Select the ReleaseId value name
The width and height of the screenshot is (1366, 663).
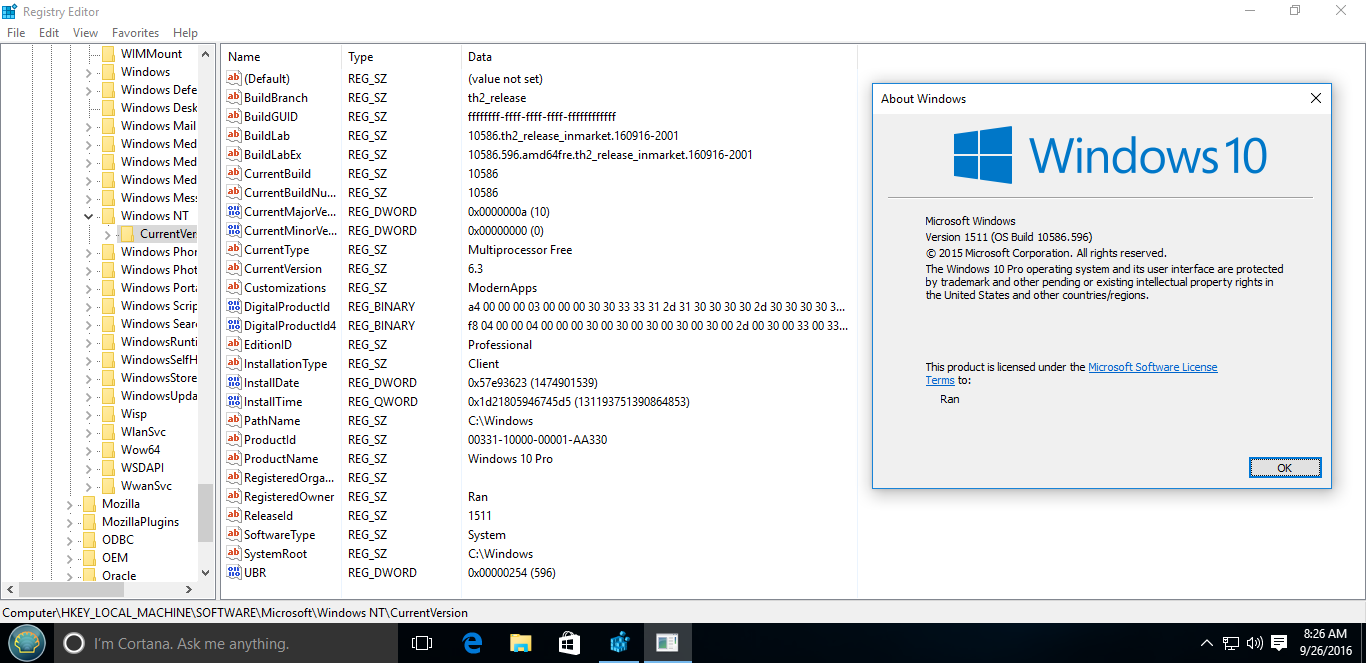[268, 516]
